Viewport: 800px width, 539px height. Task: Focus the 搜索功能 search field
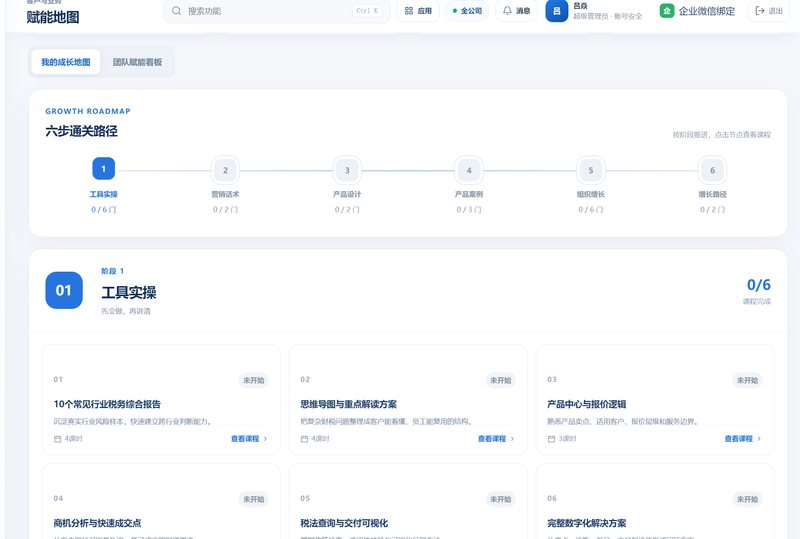point(277,11)
